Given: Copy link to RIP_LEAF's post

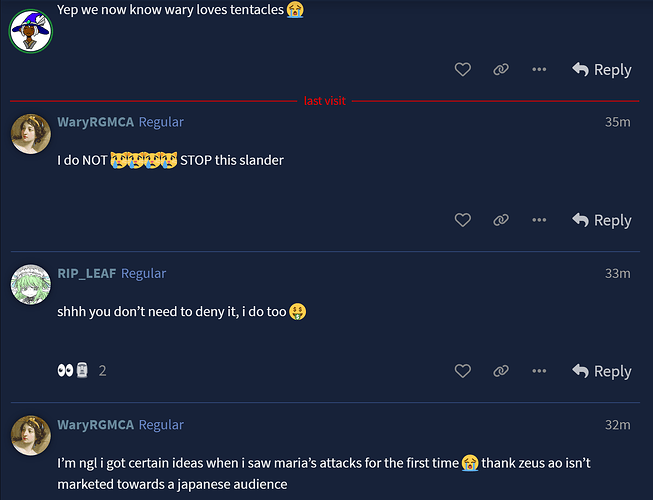Looking at the screenshot, I should 501,371.
